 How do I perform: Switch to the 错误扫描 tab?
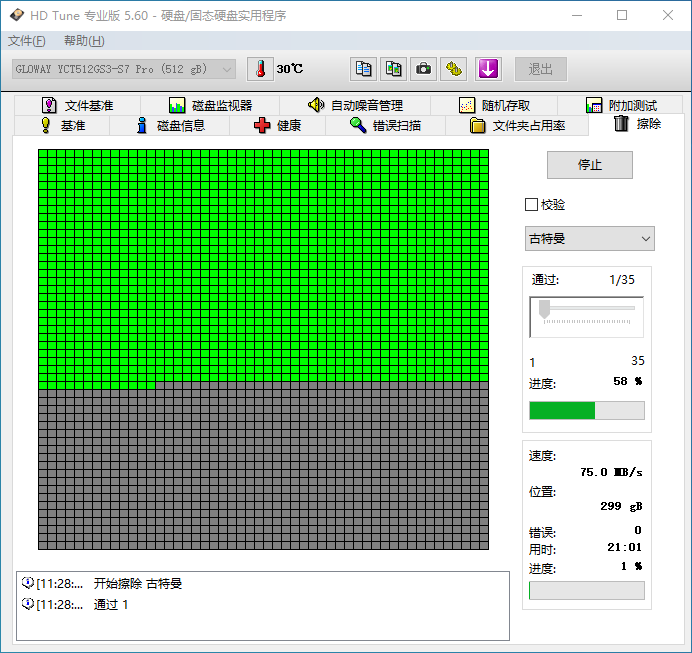tap(386, 125)
